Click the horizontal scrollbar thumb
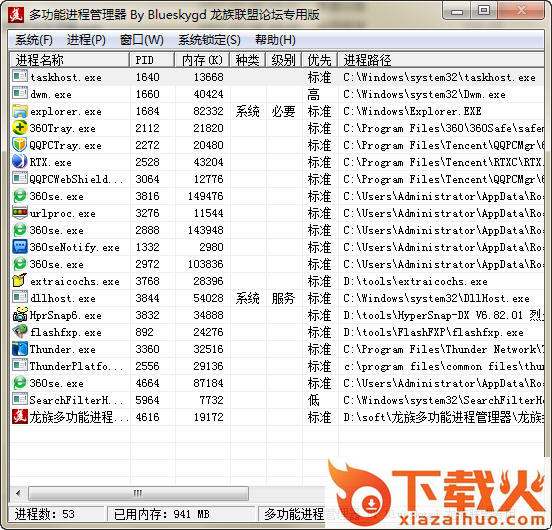This screenshot has height=530, width=552. pyautogui.click(x=138, y=493)
